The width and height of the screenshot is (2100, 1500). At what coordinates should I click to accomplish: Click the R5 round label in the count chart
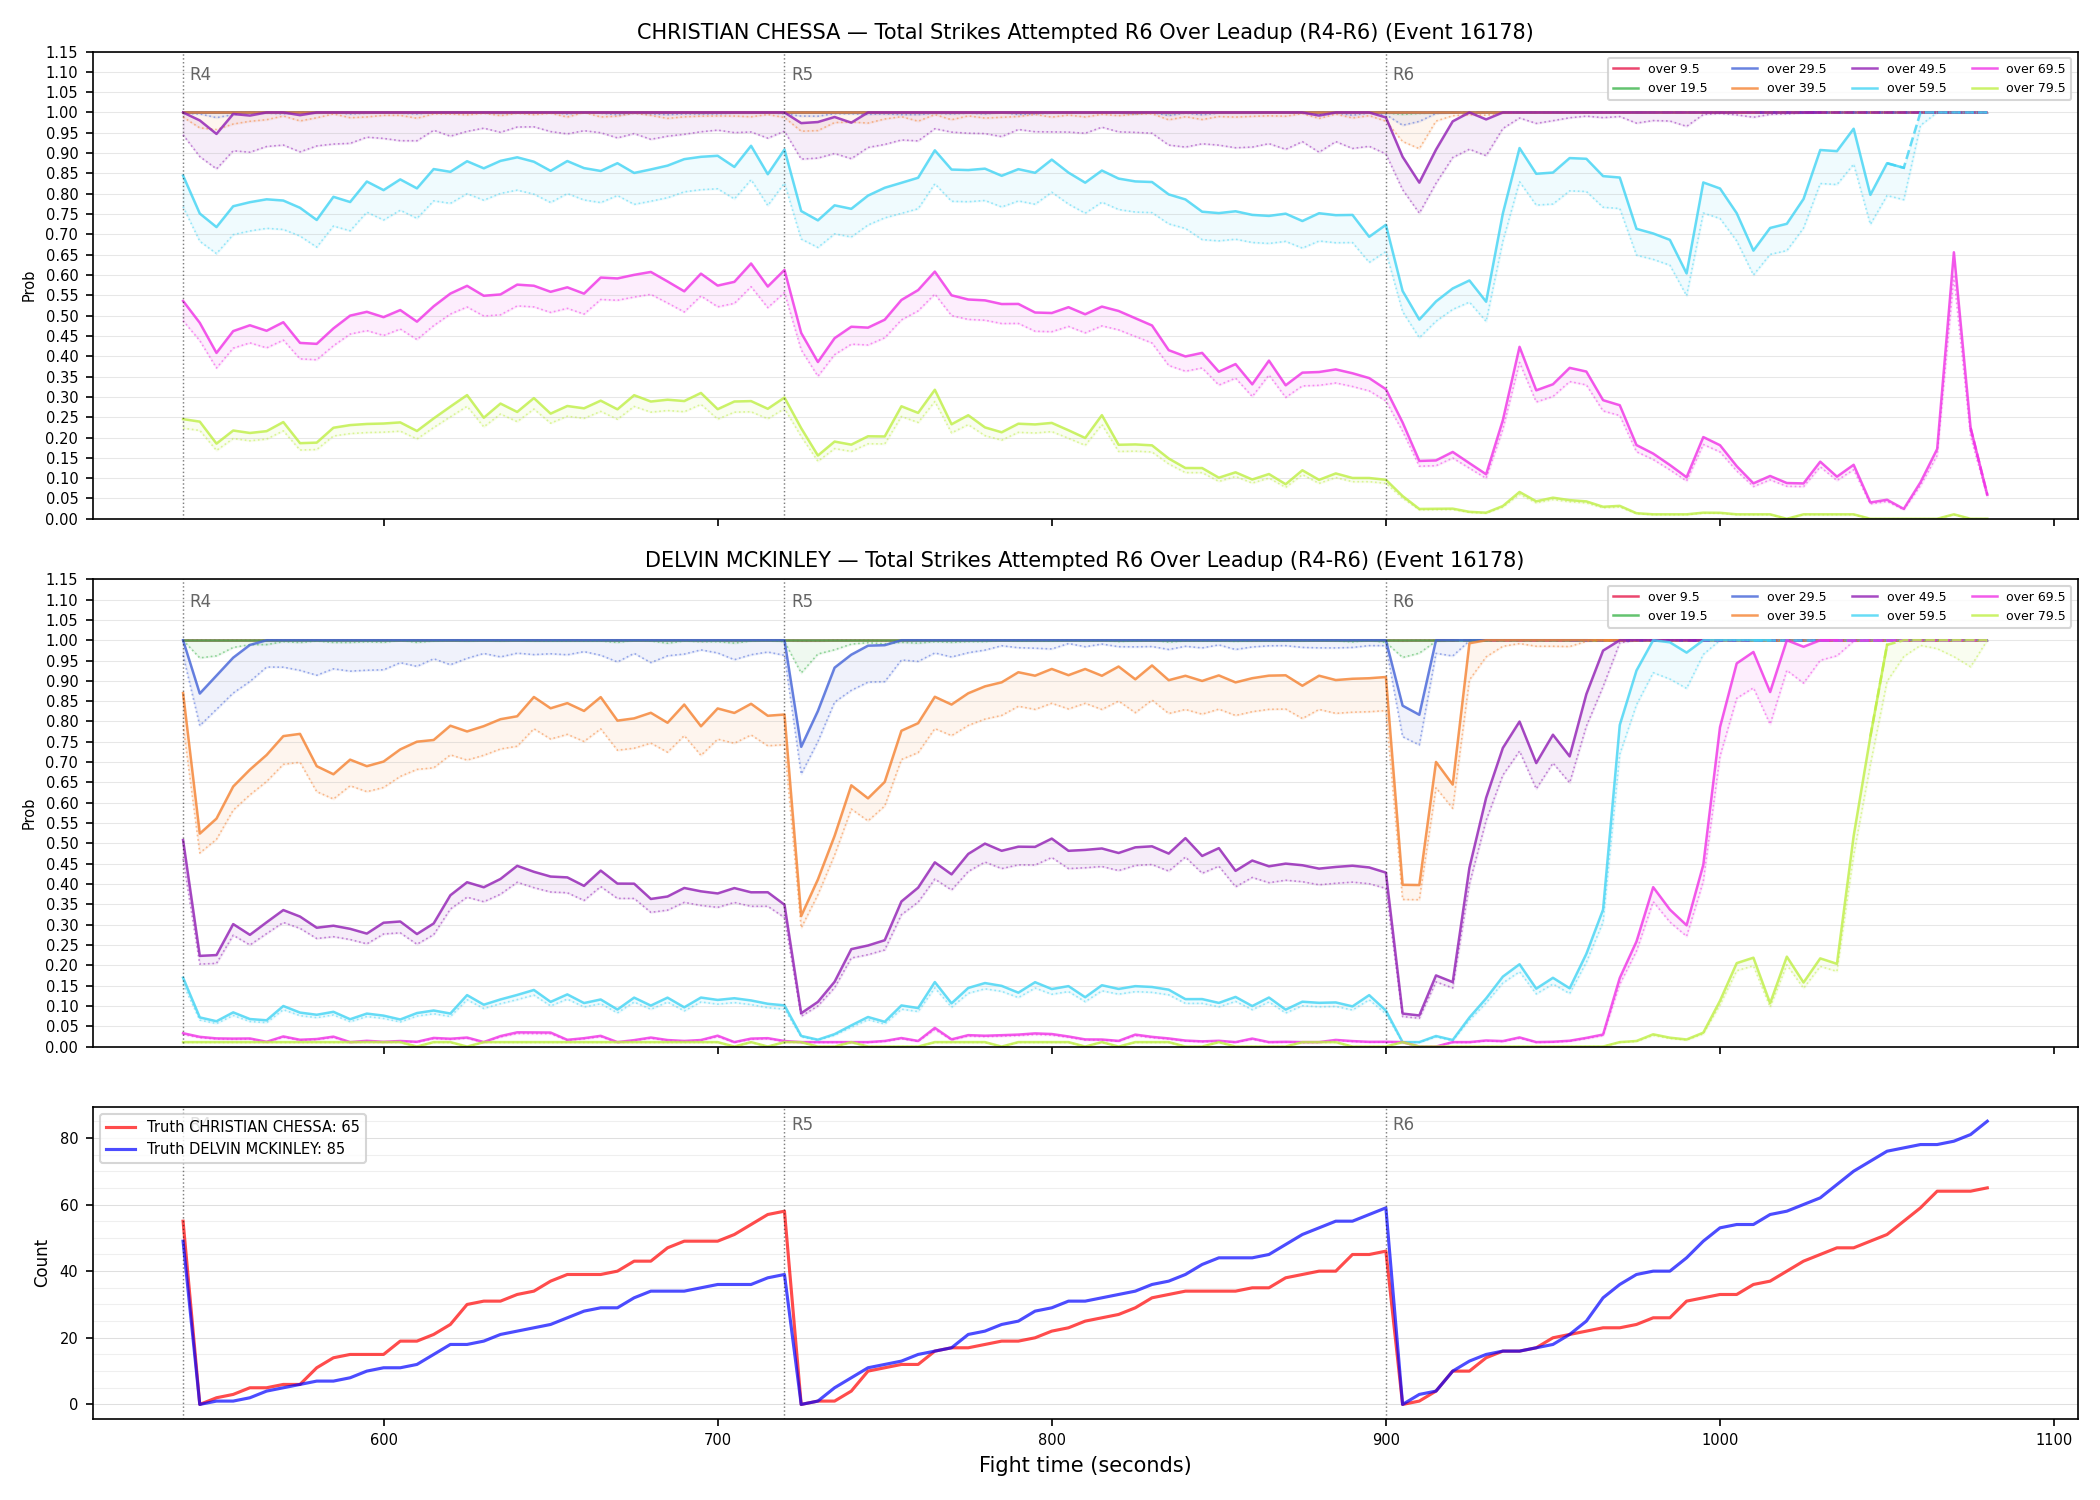(802, 1125)
